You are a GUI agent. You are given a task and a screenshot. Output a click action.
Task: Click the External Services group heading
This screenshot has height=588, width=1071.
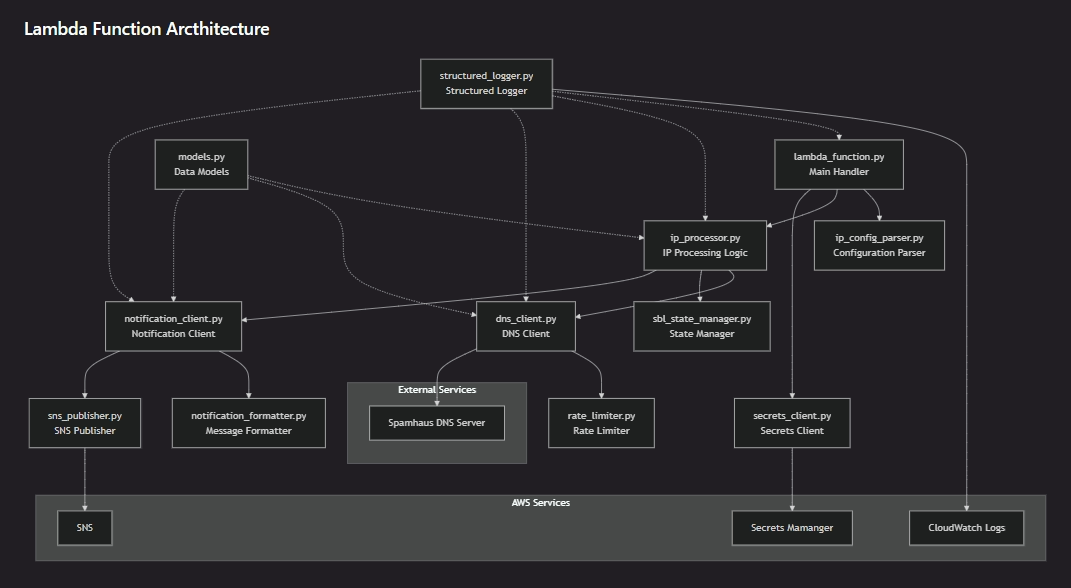[x=436, y=390]
